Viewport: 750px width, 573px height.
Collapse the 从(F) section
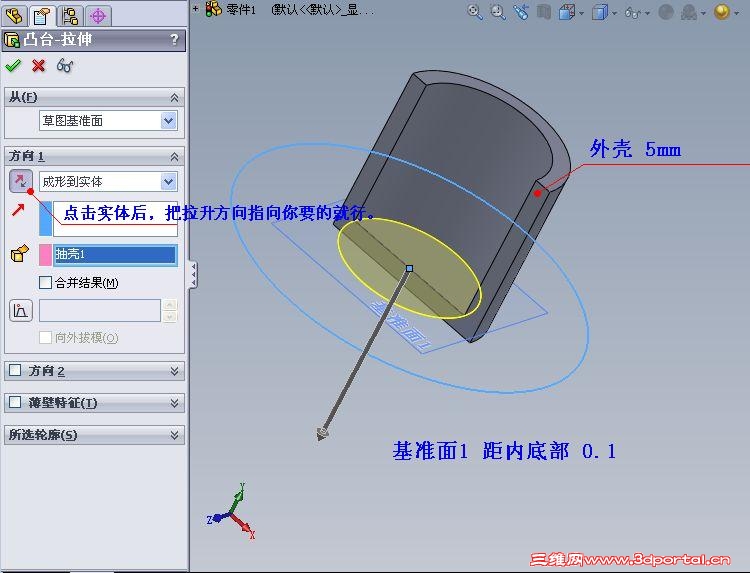click(x=174, y=98)
